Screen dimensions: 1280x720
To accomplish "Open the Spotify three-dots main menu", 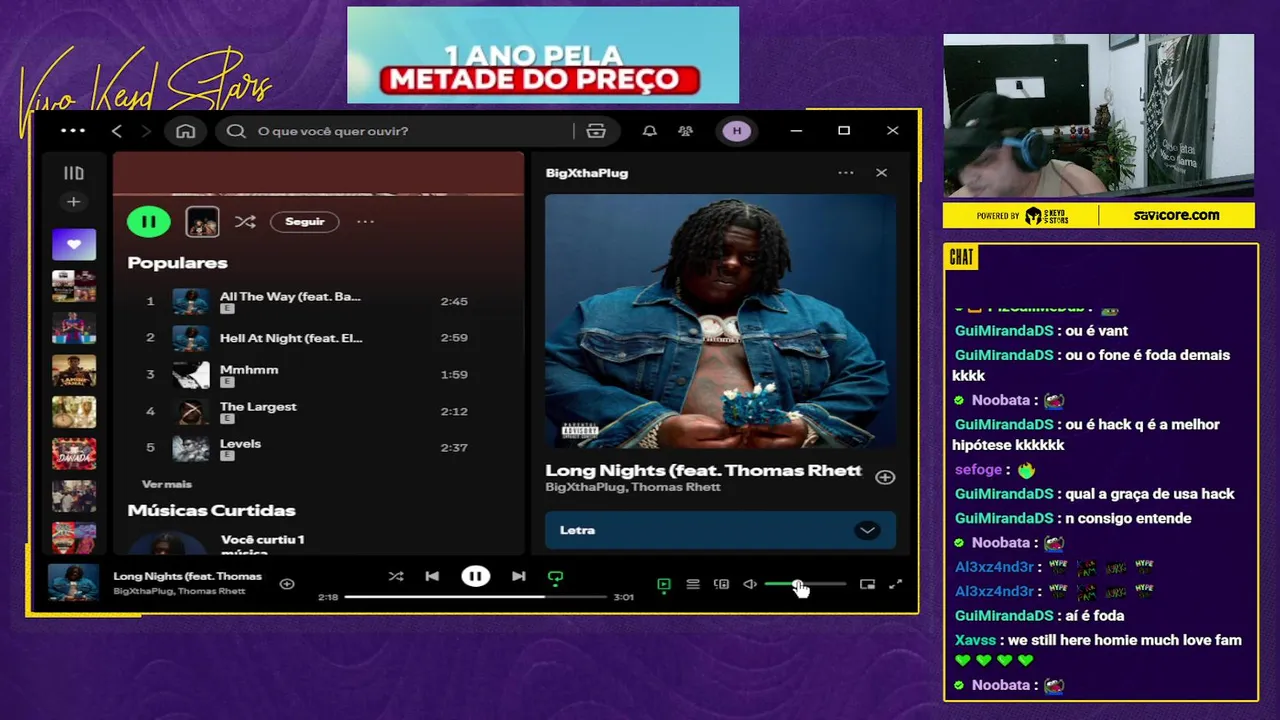I will [x=73, y=131].
